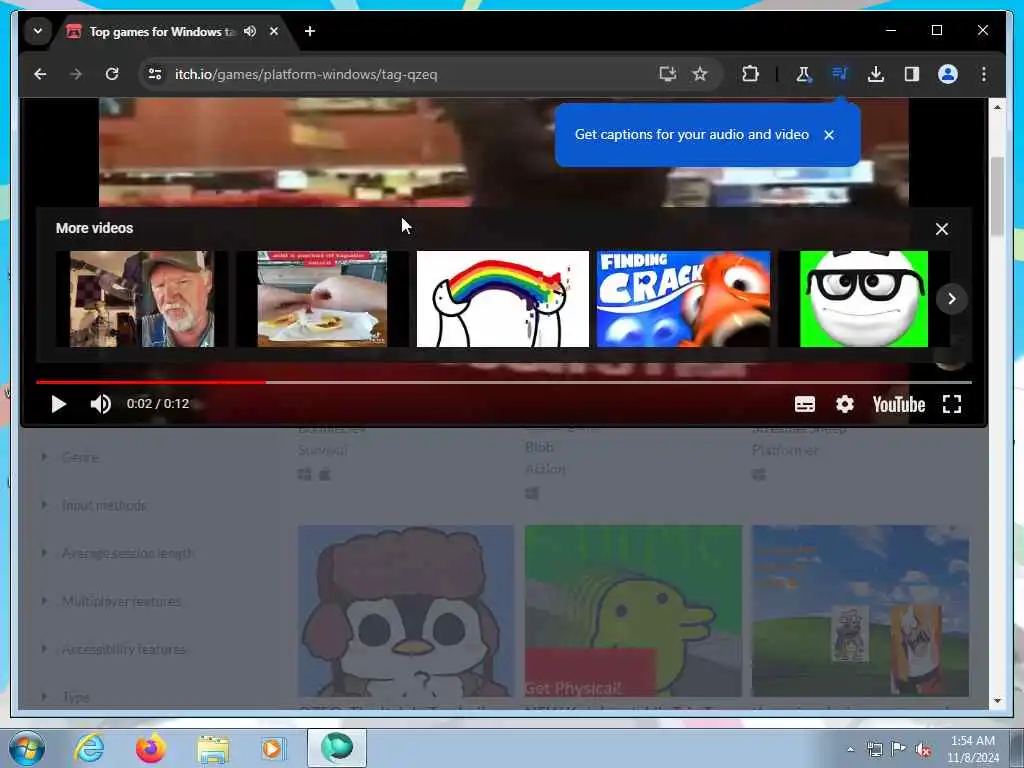
Task: Open the food plate video thumbnail
Action: coord(322,298)
